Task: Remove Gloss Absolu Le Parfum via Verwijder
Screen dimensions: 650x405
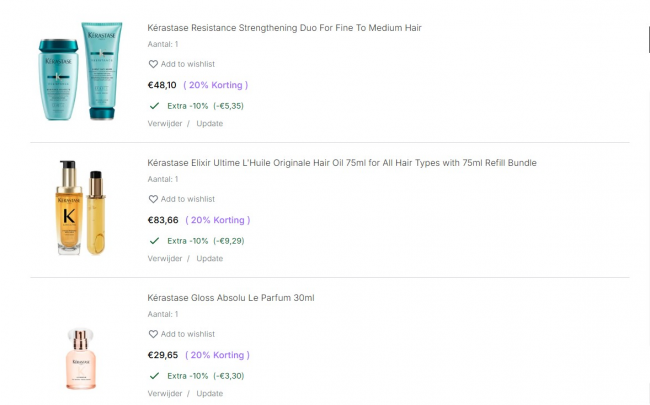Action: coord(165,394)
